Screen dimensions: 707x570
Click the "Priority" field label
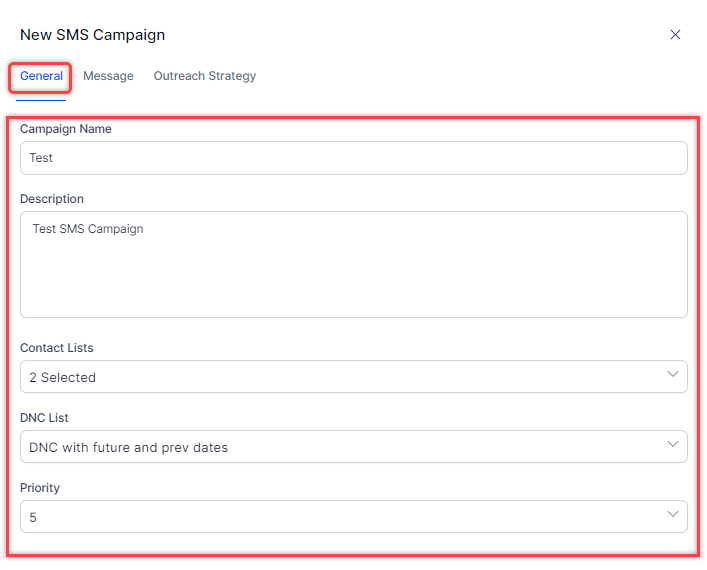coord(40,488)
